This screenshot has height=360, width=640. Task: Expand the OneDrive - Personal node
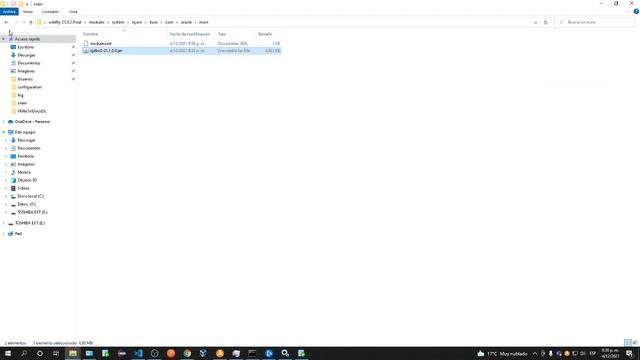pyautogui.click(x=4, y=122)
